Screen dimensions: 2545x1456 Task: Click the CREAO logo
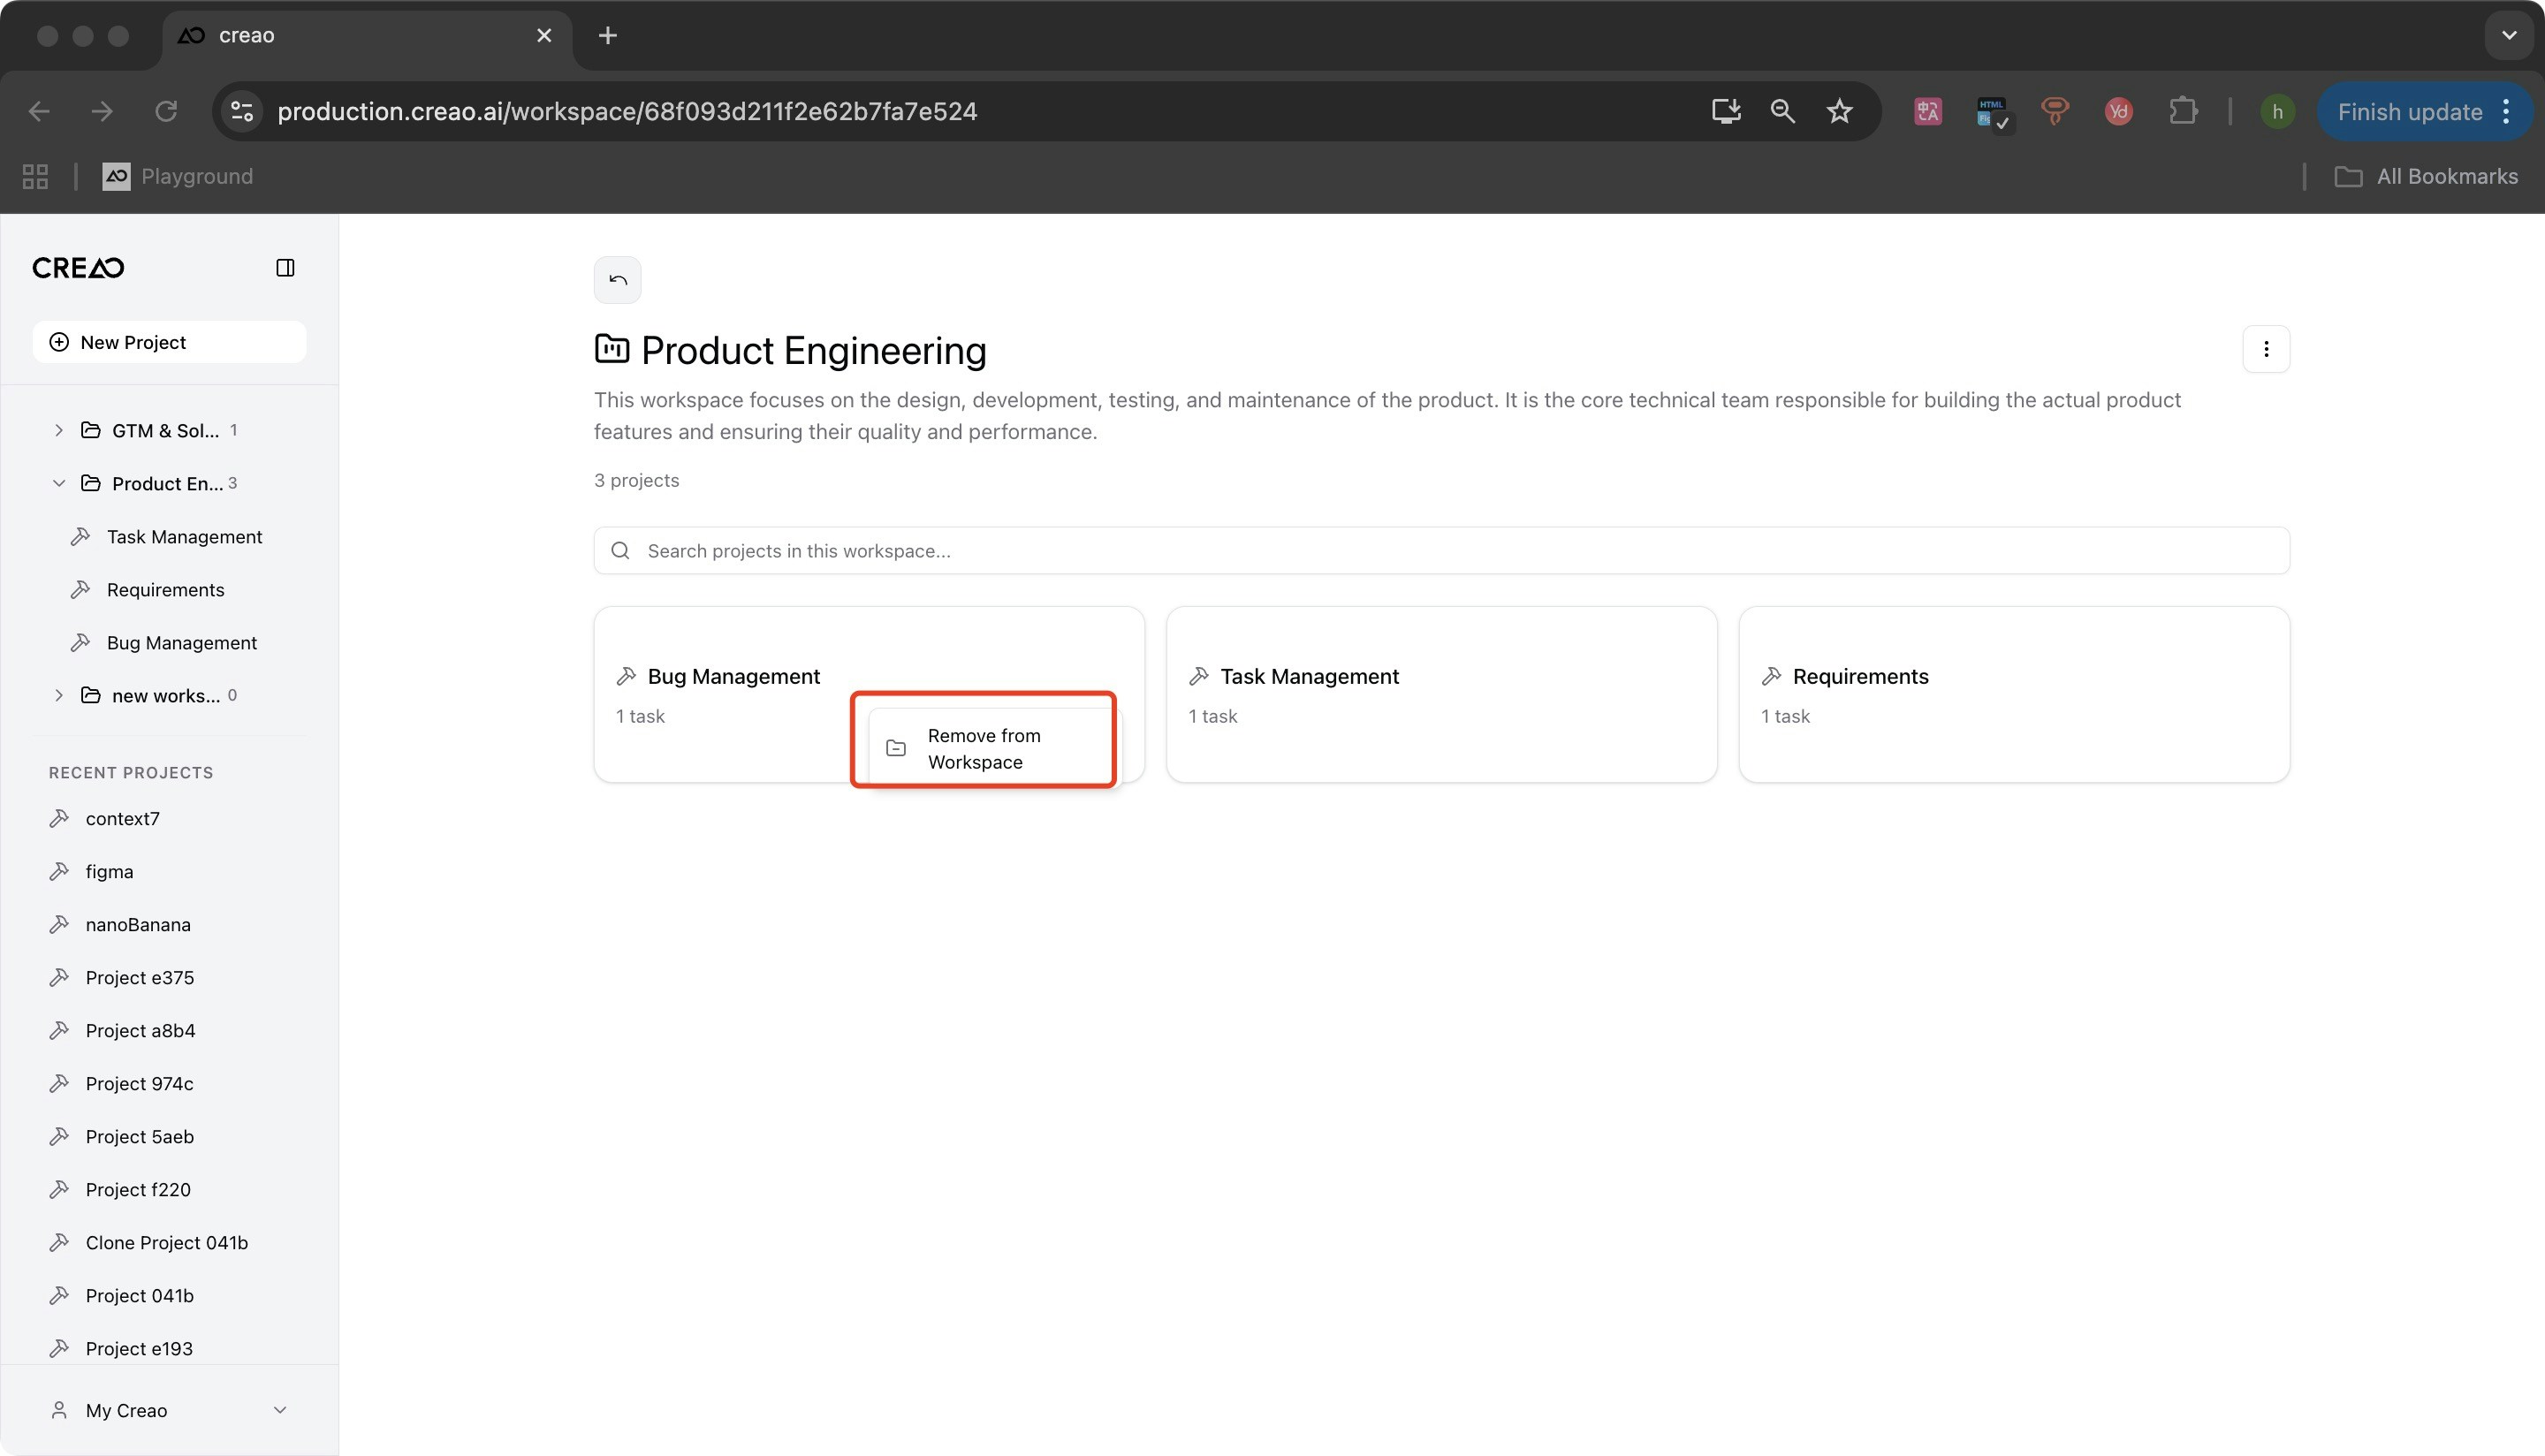coord(78,267)
